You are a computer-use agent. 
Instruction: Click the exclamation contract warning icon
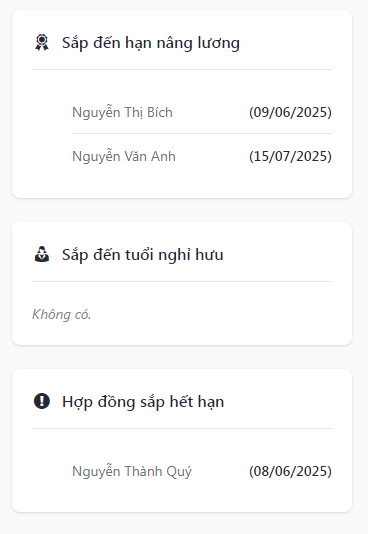coord(42,401)
